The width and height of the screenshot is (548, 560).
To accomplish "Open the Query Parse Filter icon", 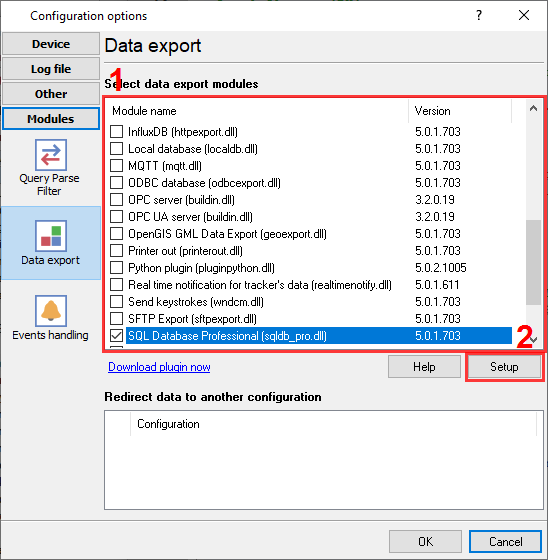I will (50, 155).
